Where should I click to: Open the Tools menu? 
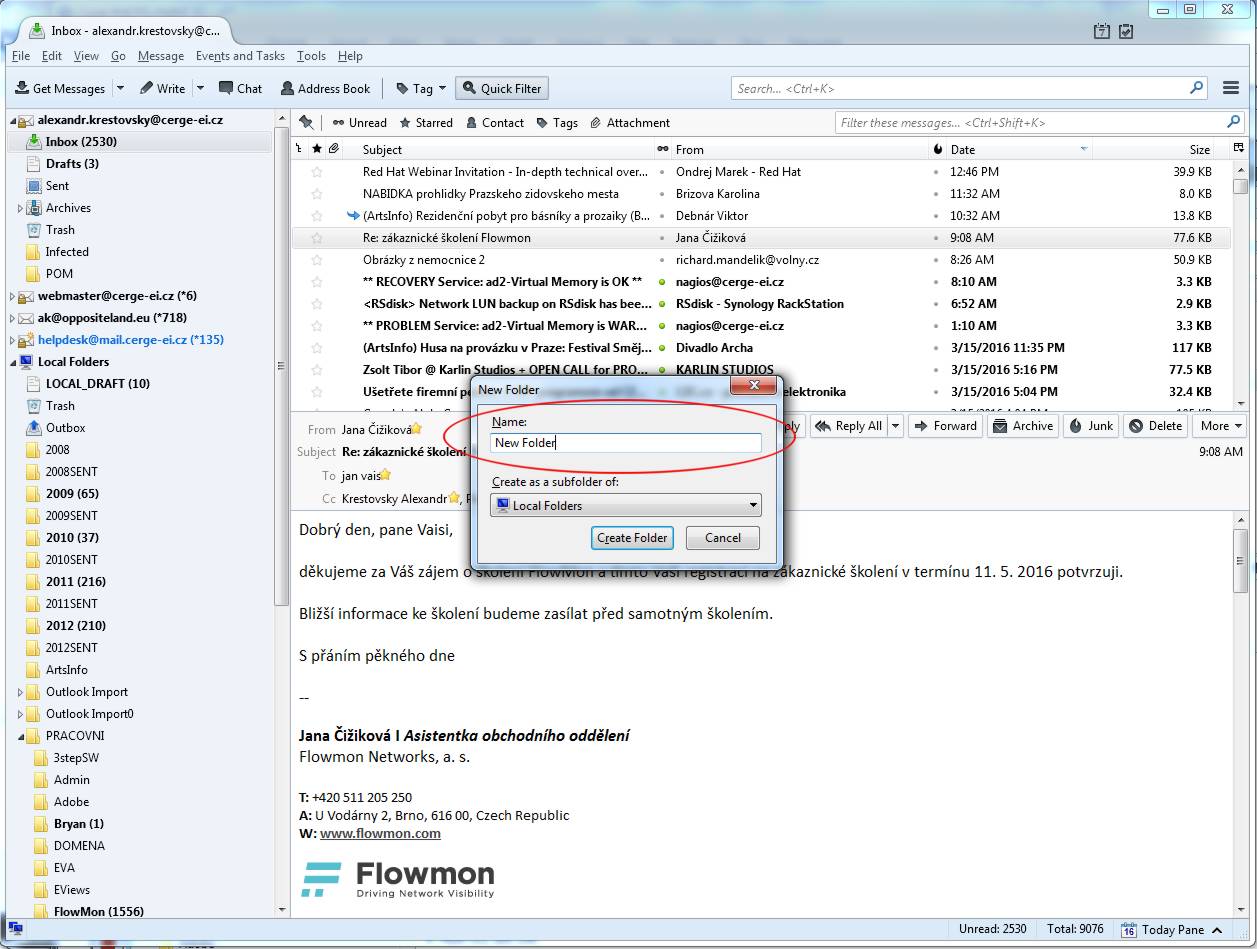(x=311, y=56)
